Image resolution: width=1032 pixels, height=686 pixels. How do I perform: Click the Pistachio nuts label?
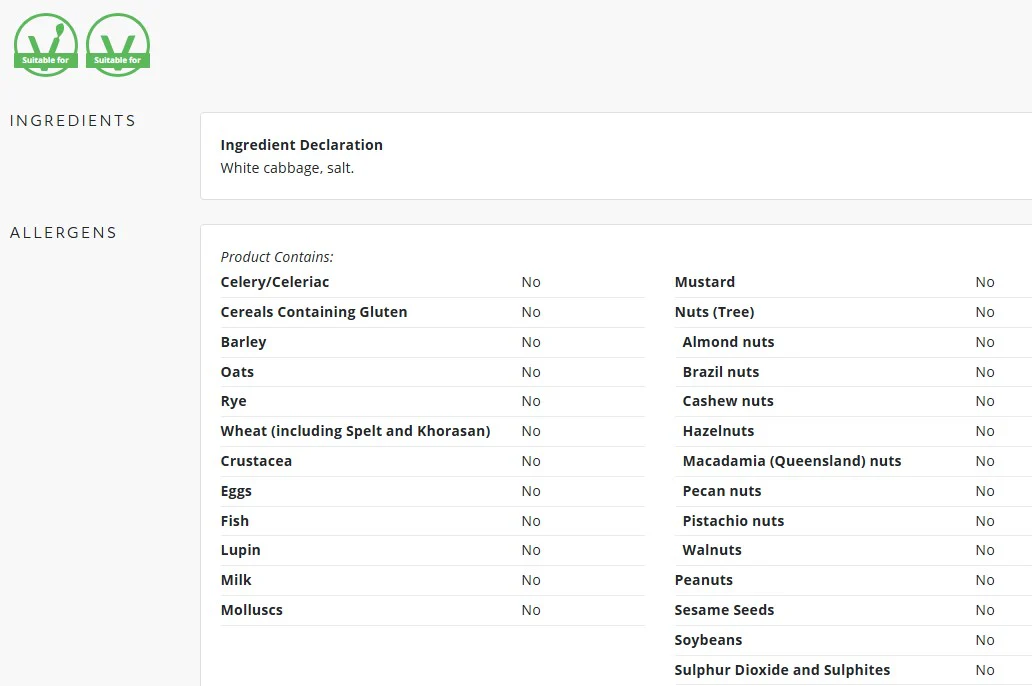[733, 521]
